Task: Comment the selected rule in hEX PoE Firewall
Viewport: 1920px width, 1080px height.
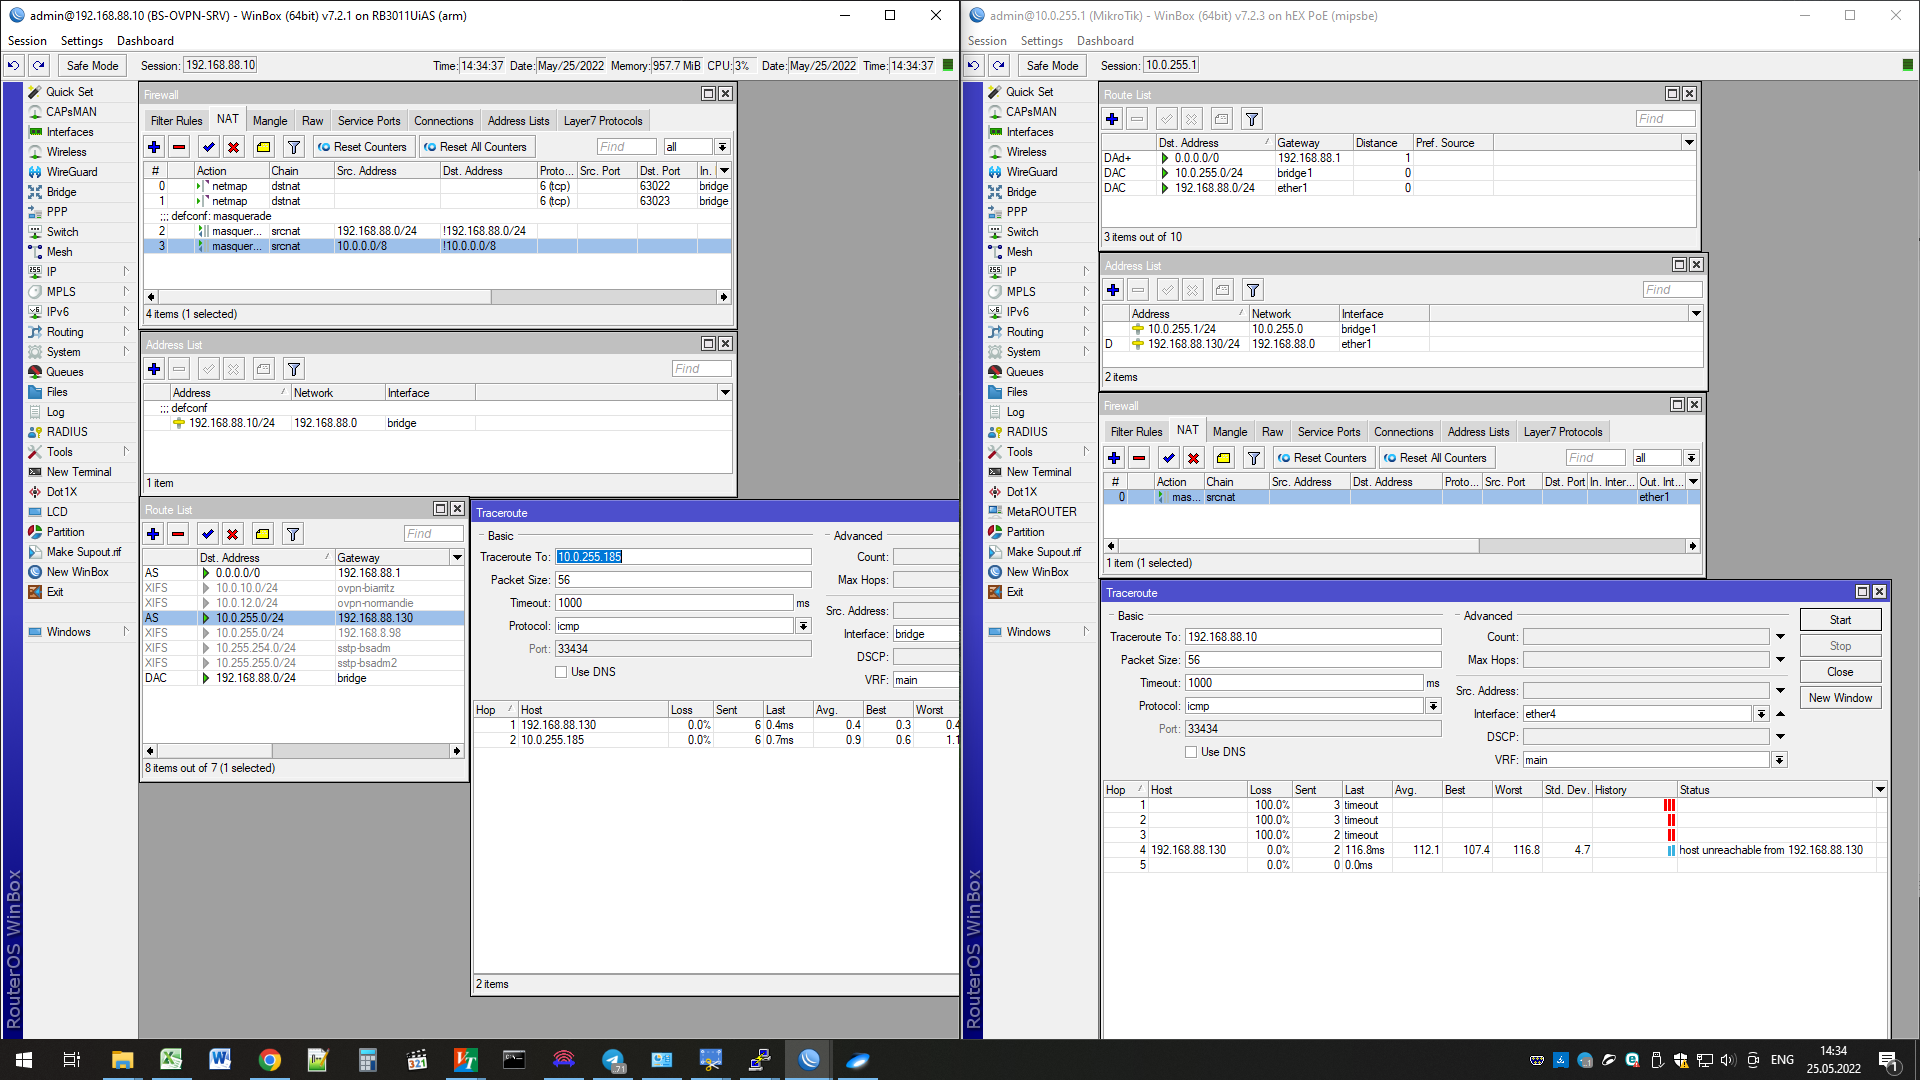Action: tap(1223, 458)
